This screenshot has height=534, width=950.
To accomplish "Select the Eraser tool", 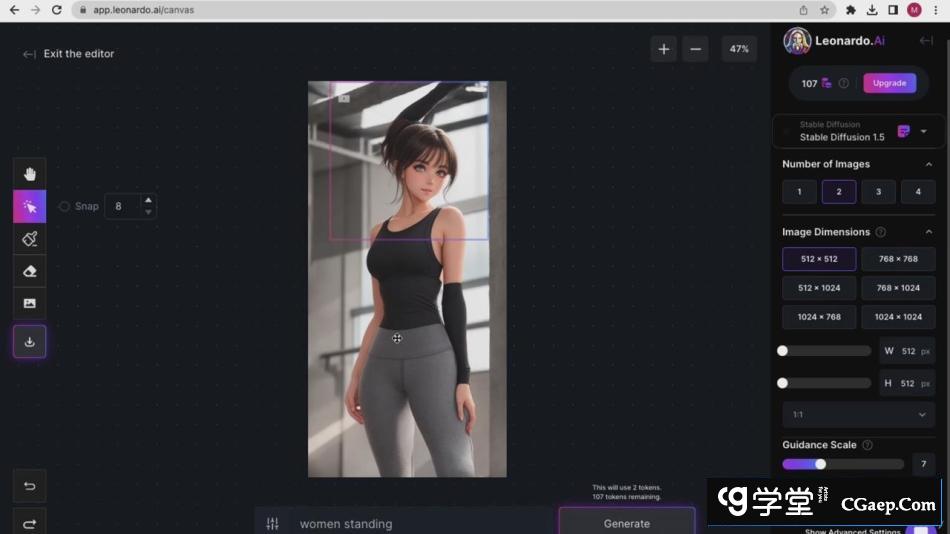I will coord(29,271).
